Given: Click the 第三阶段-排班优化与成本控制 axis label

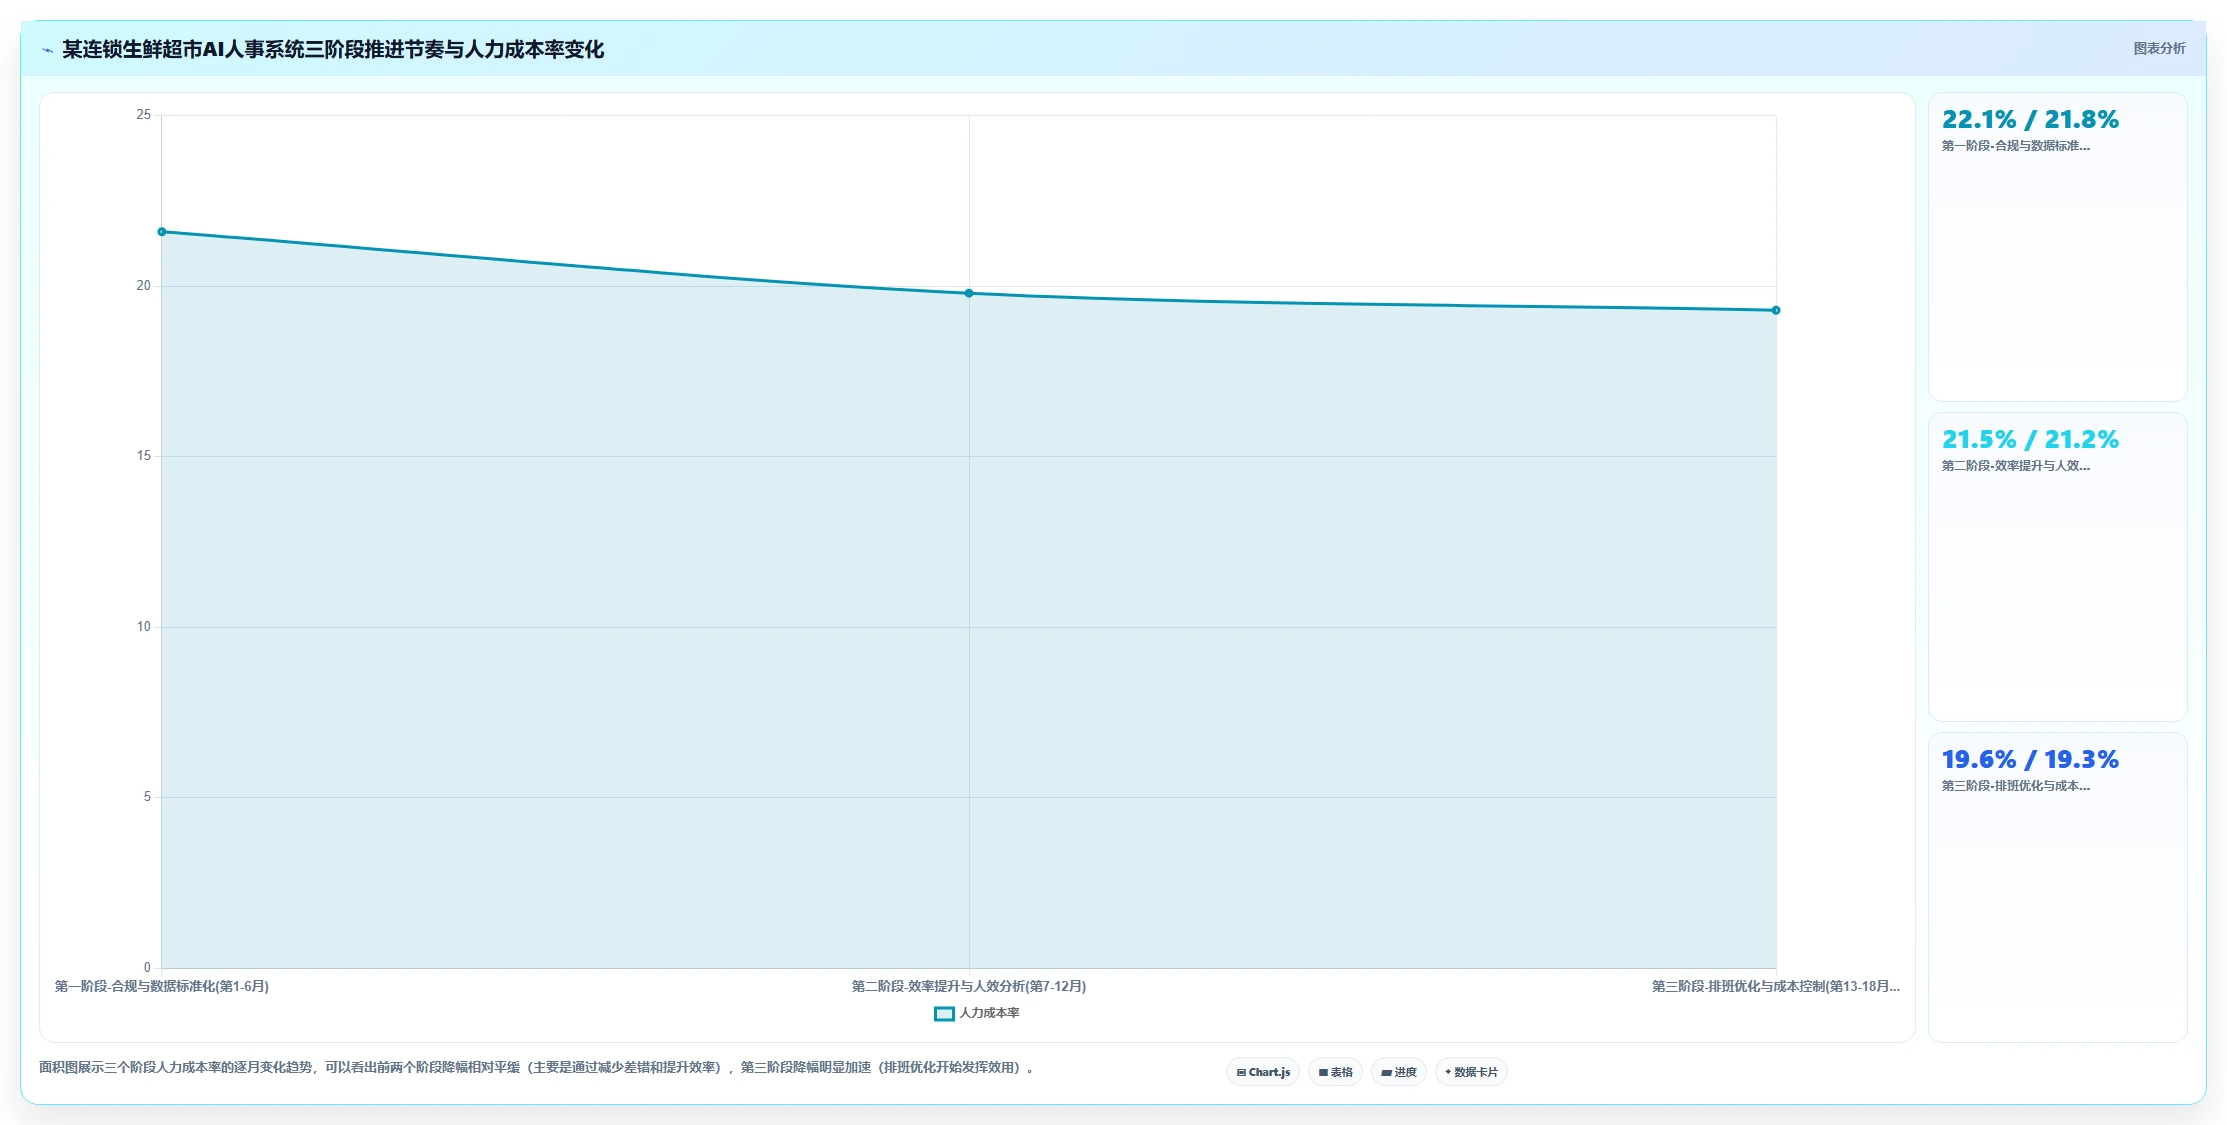Looking at the screenshot, I should tap(1776, 986).
